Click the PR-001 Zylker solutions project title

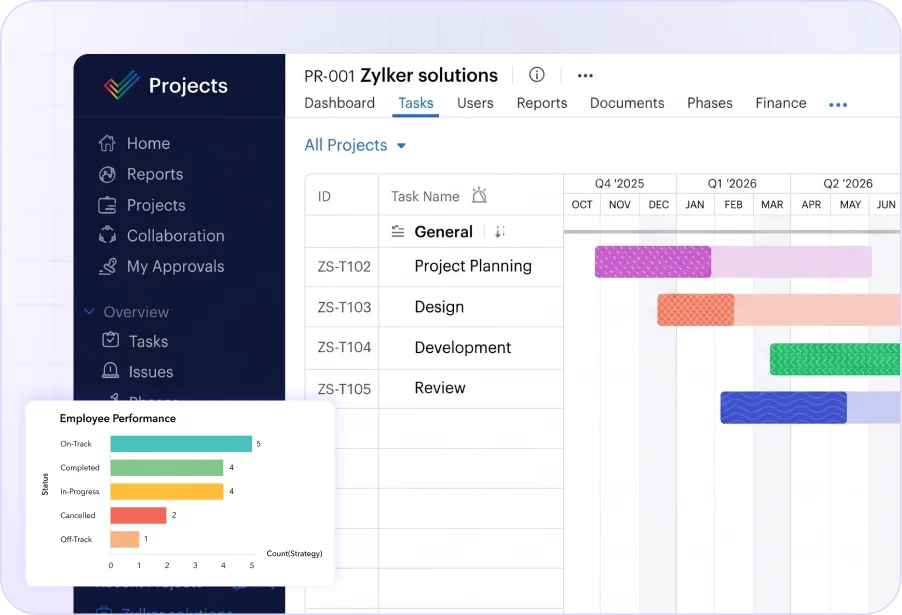401,75
